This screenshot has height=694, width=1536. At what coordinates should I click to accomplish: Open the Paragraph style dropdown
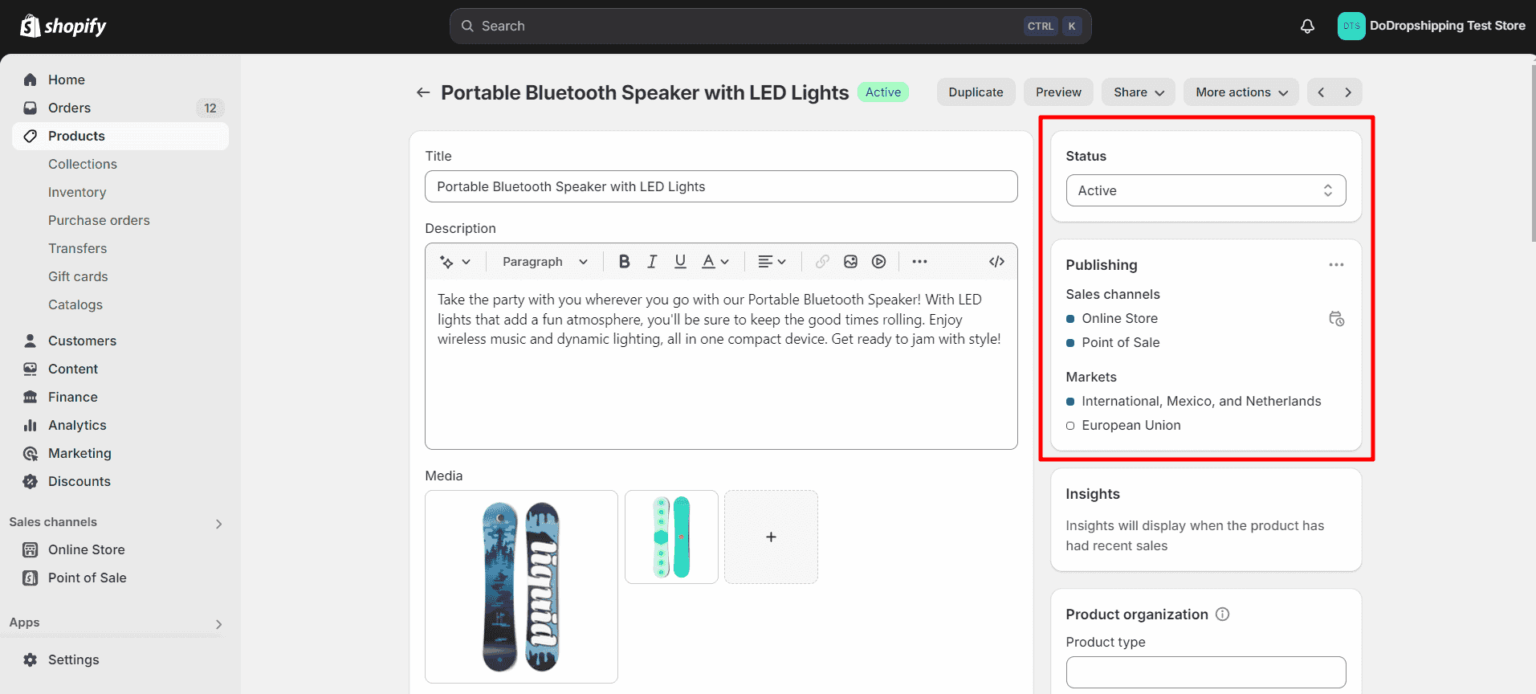coord(545,261)
